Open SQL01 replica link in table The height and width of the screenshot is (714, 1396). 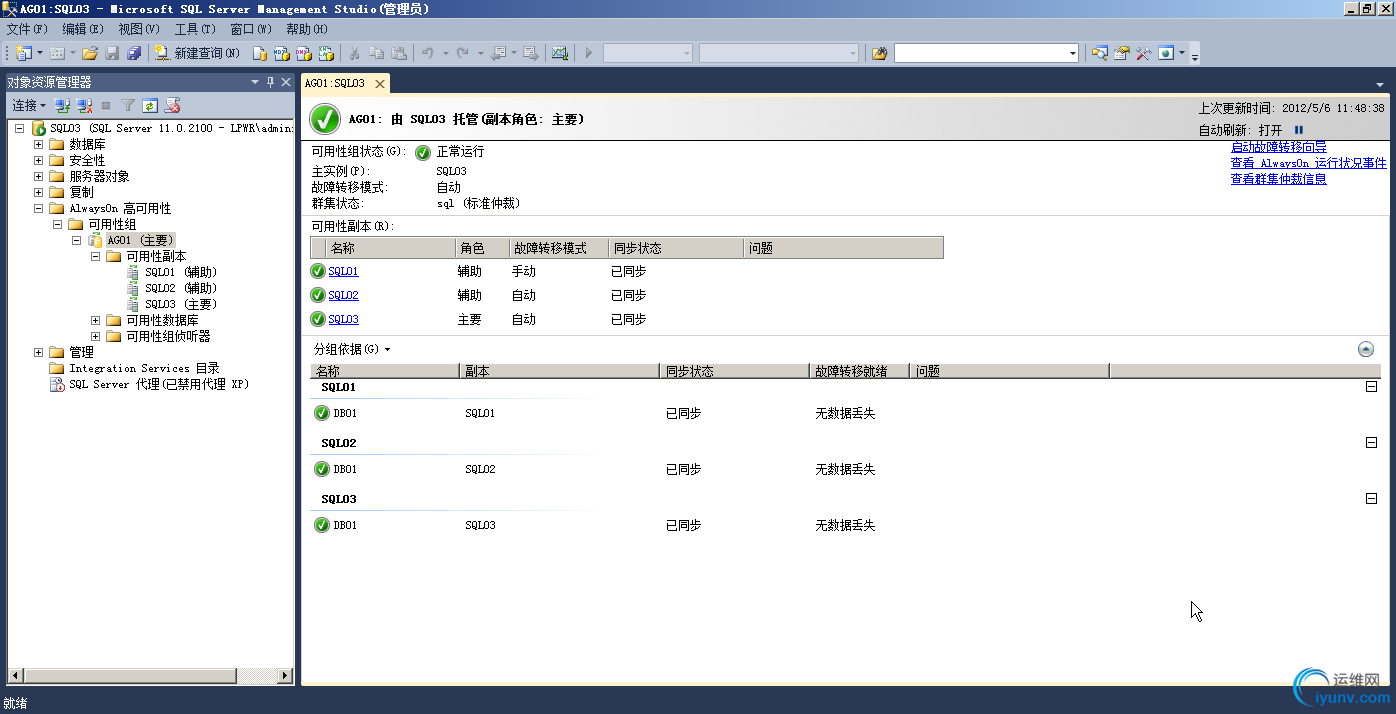click(343, 271)
